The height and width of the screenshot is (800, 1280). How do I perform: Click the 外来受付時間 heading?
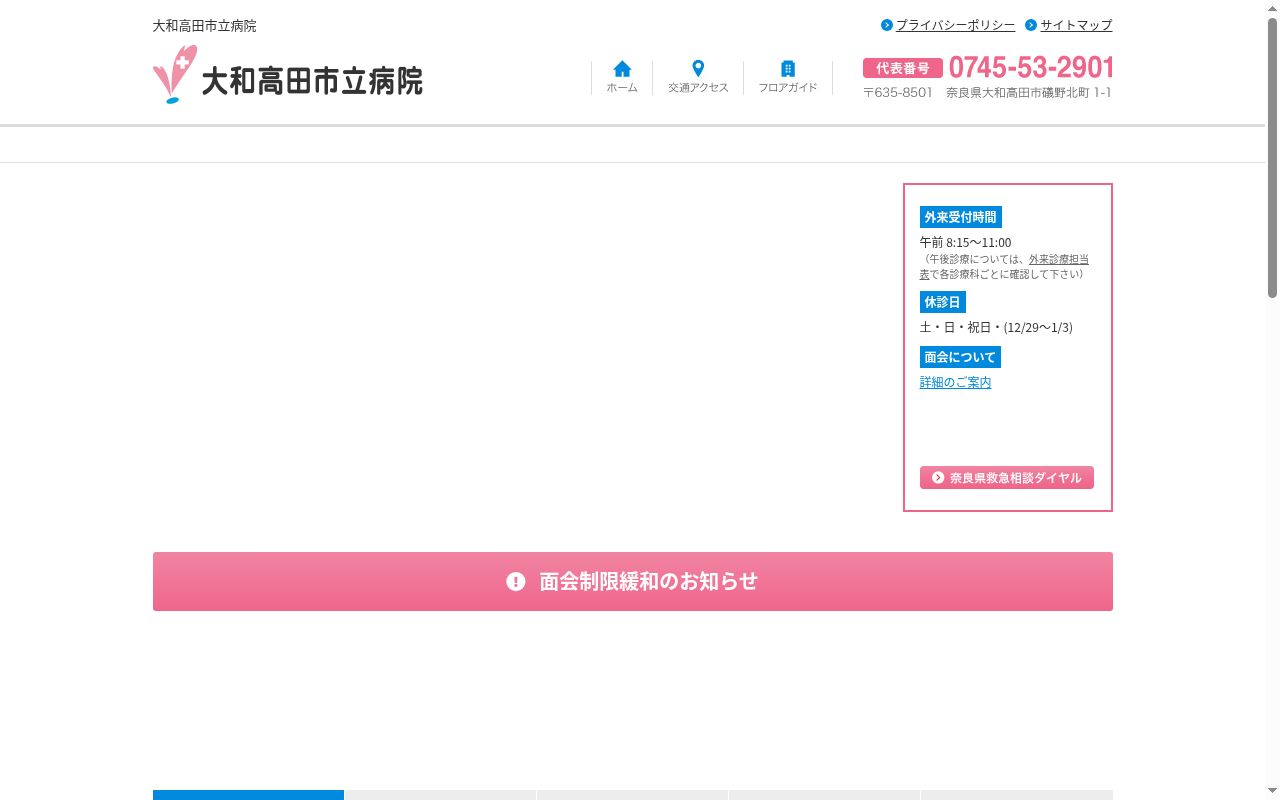(960, 217)
